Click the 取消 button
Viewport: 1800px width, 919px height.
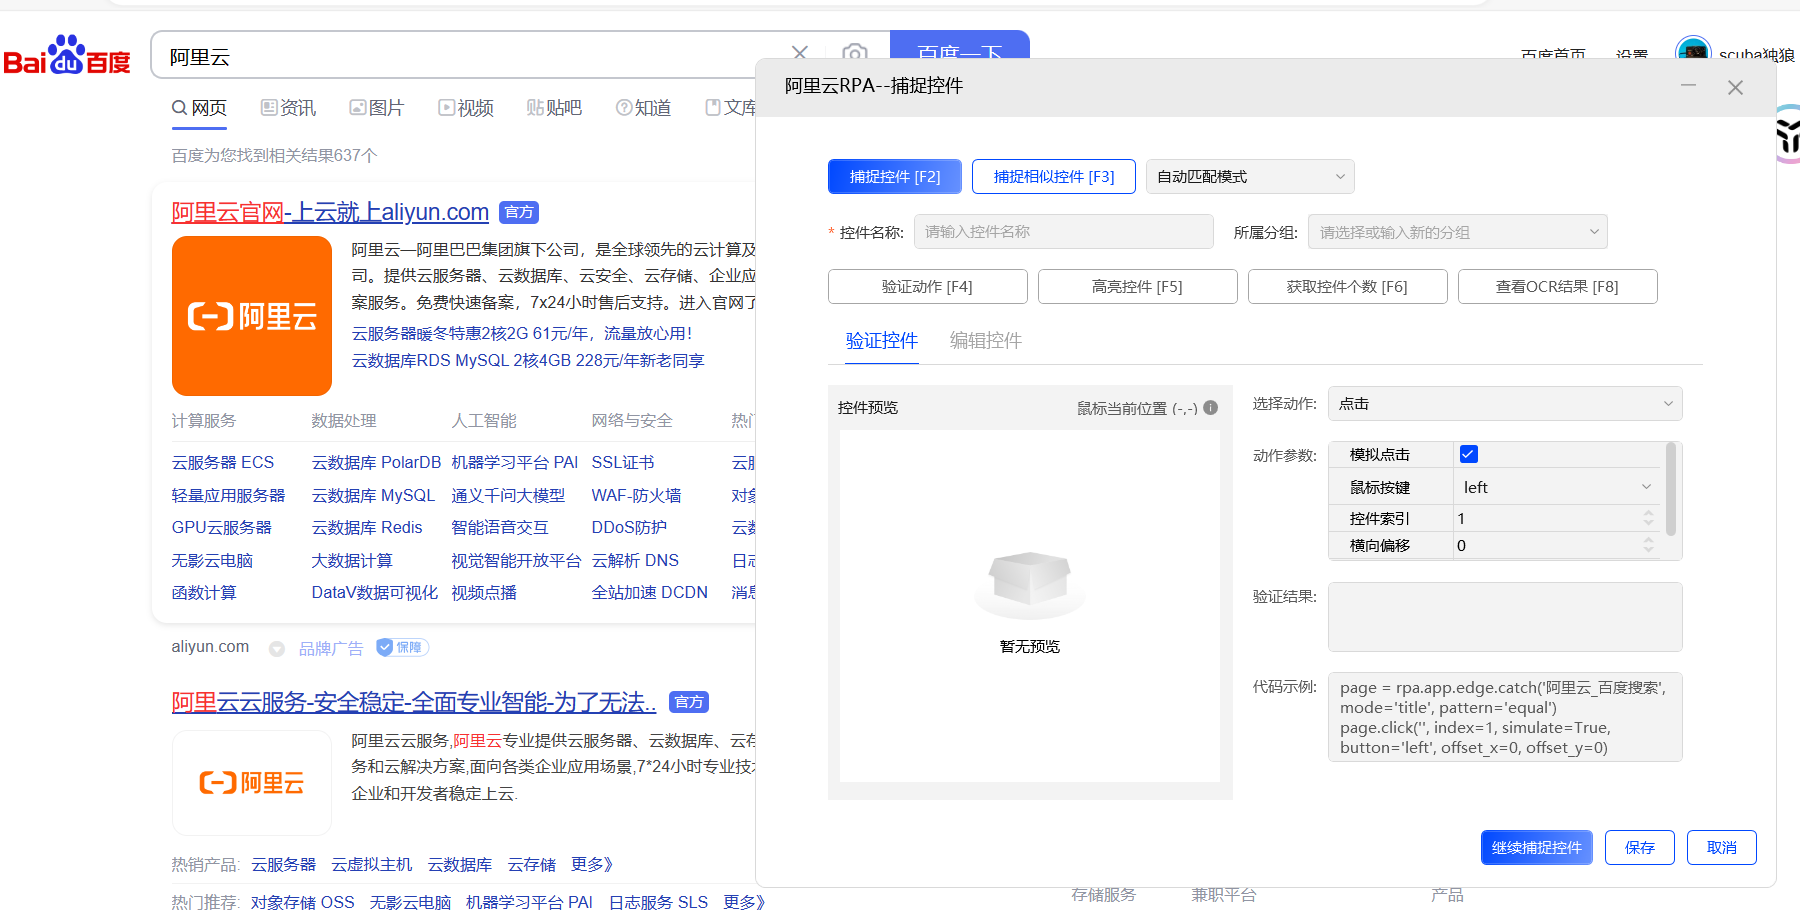click(x=1722, y=848)
